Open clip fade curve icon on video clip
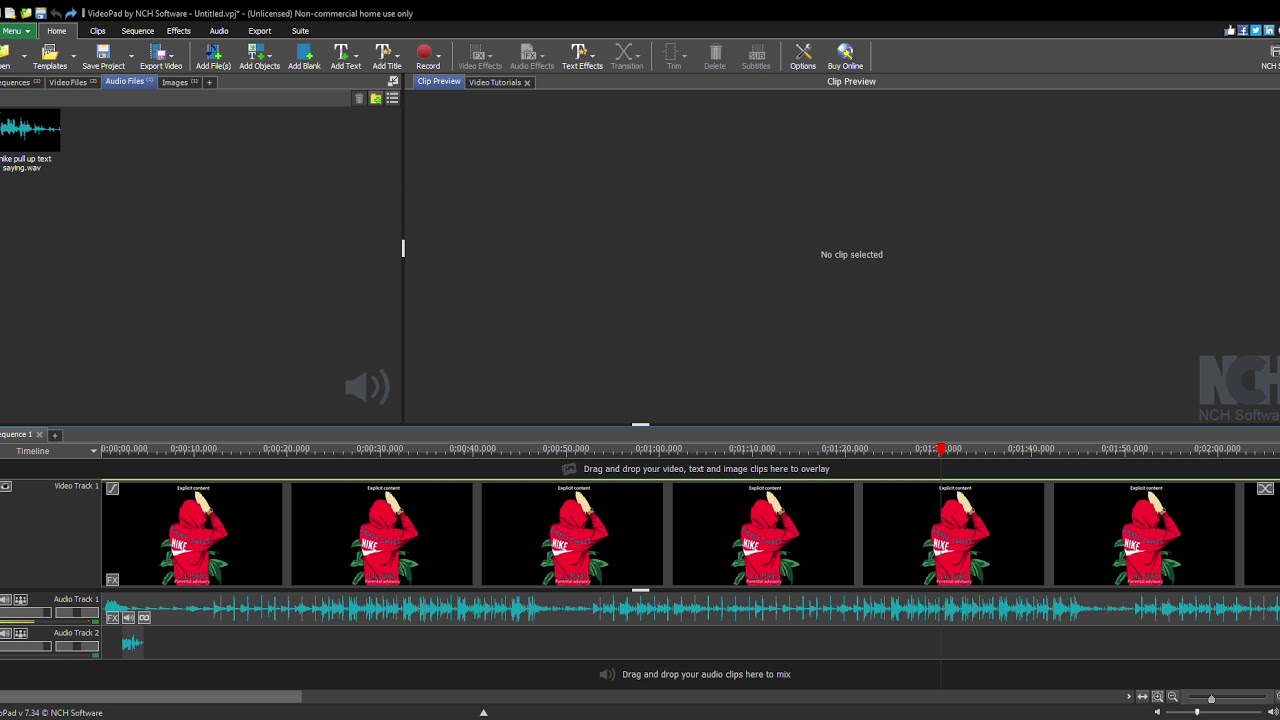Image resolution: width=1280 pixels, height=720 pixels. 112,488
